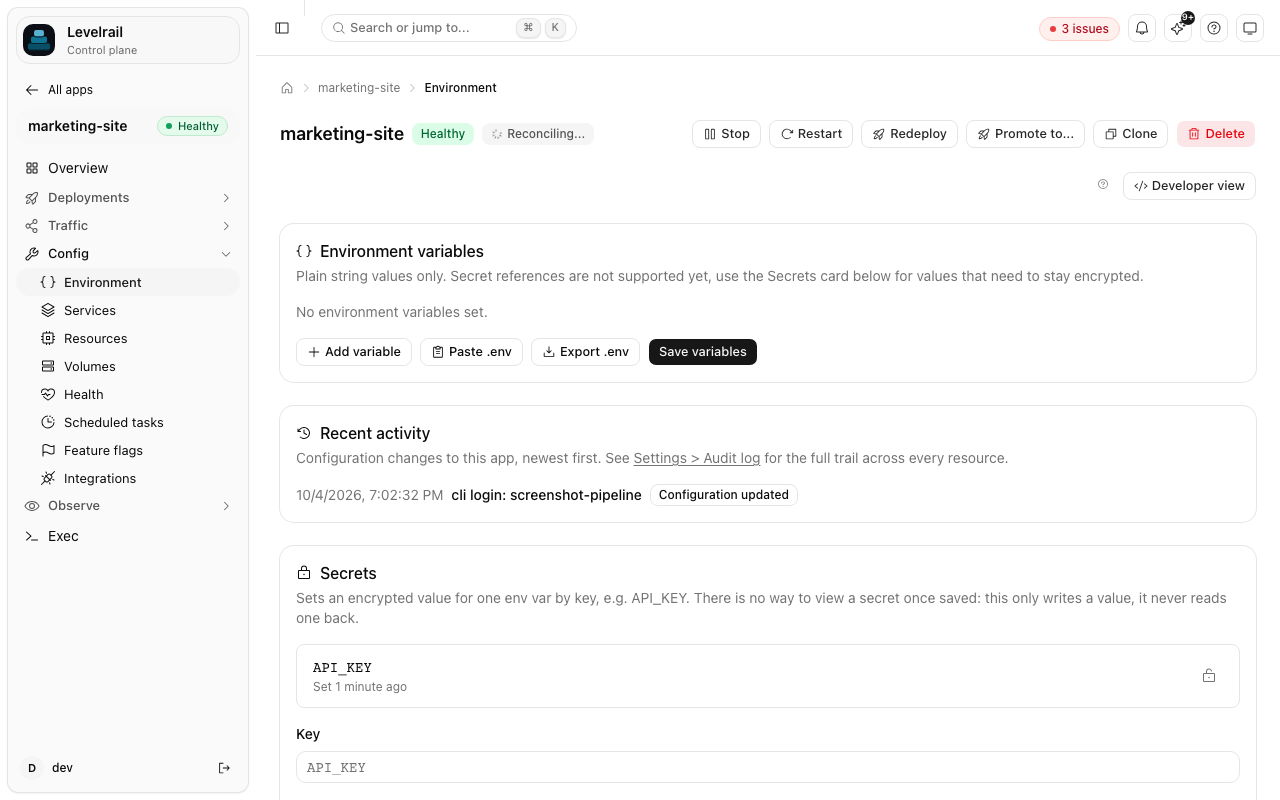Click the lock icon on API_KEY secret
Screen dimensions: 1280x800
(1209, 676)
